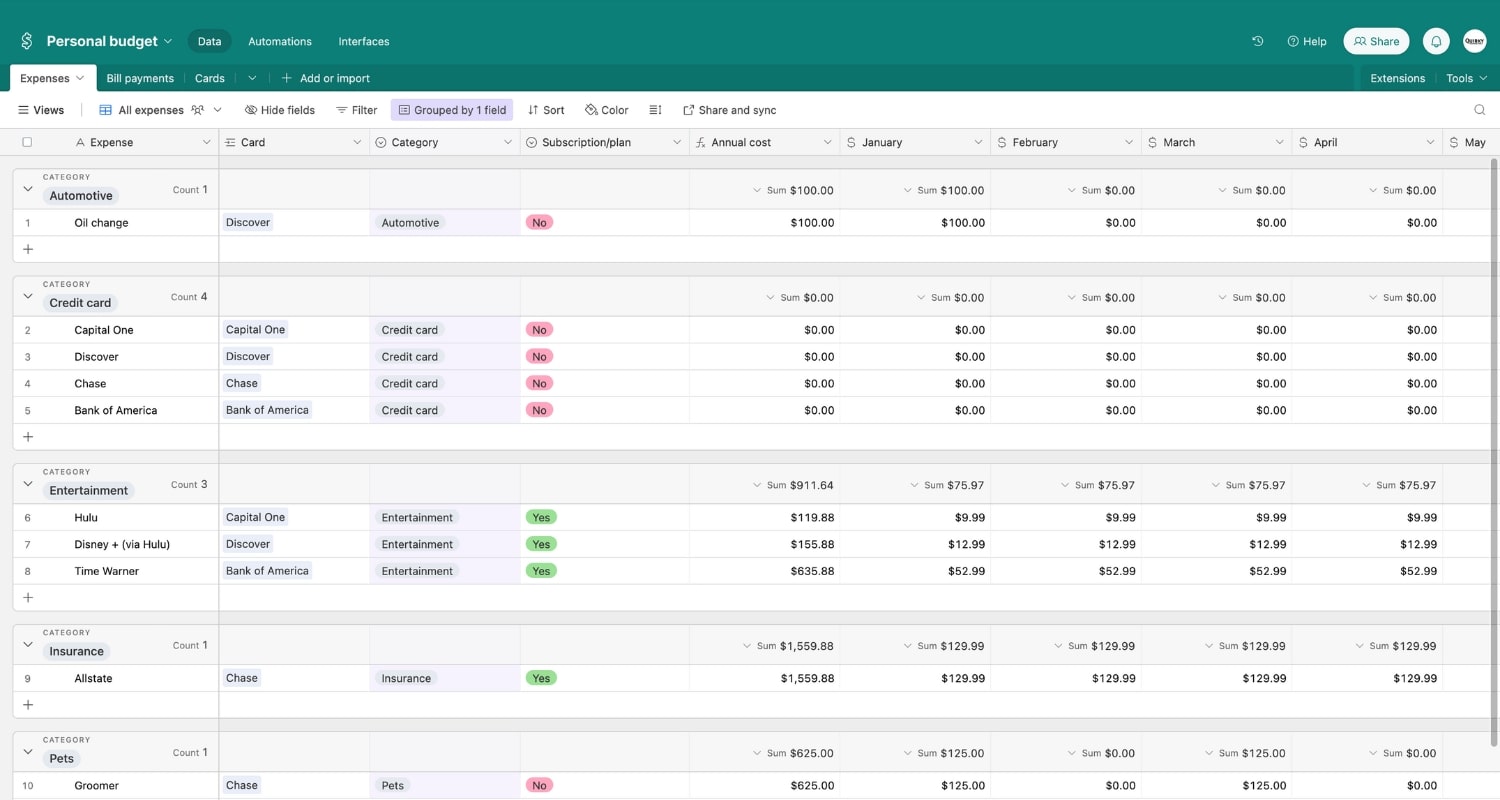Open the Grouped by 1 field menu

(452, 110)
